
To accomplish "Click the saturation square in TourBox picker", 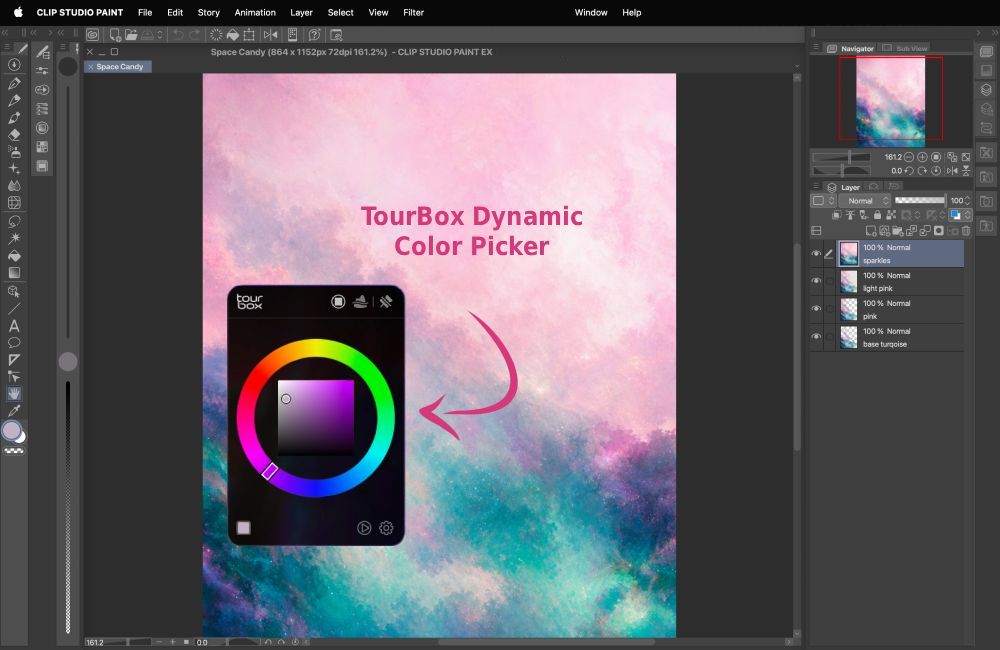I will click(x=316, y=417).
